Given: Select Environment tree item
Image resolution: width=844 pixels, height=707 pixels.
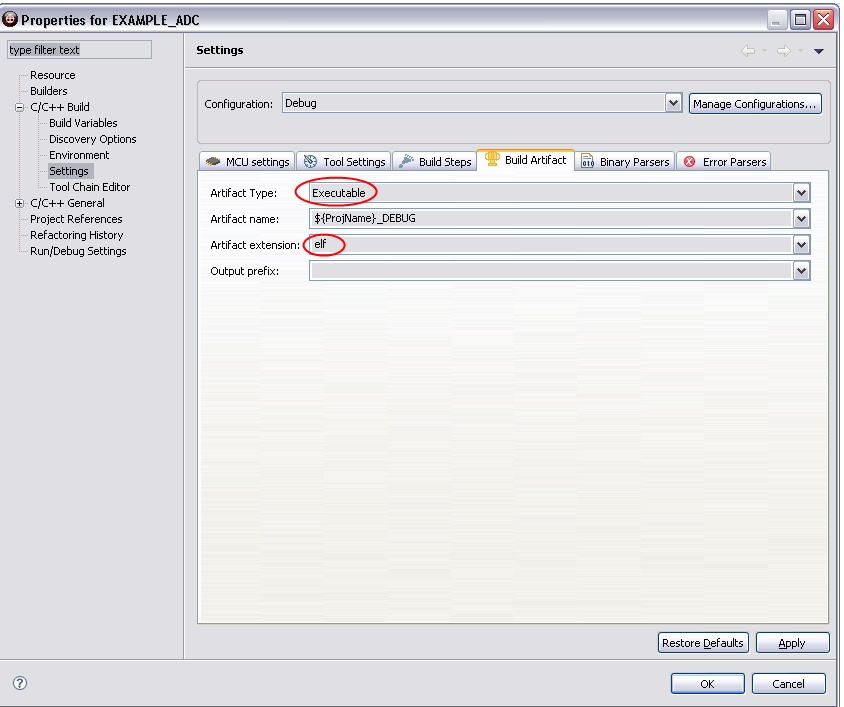Looking at the screenshot, I should coord(79,155).
